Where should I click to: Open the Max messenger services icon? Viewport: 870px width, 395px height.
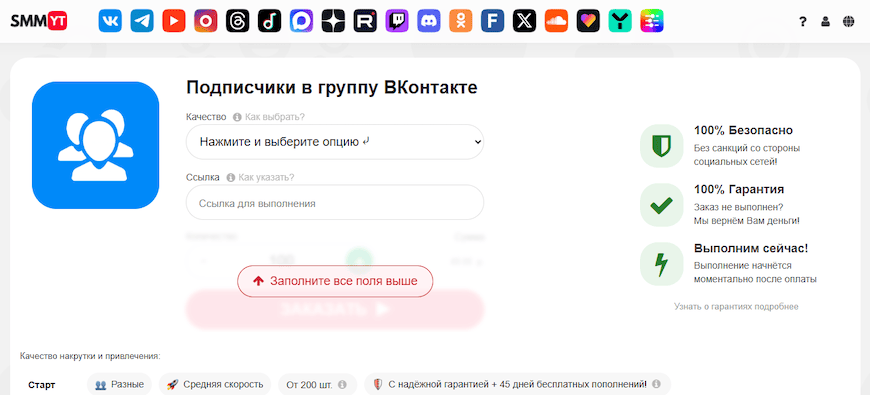tap(301, 21)
